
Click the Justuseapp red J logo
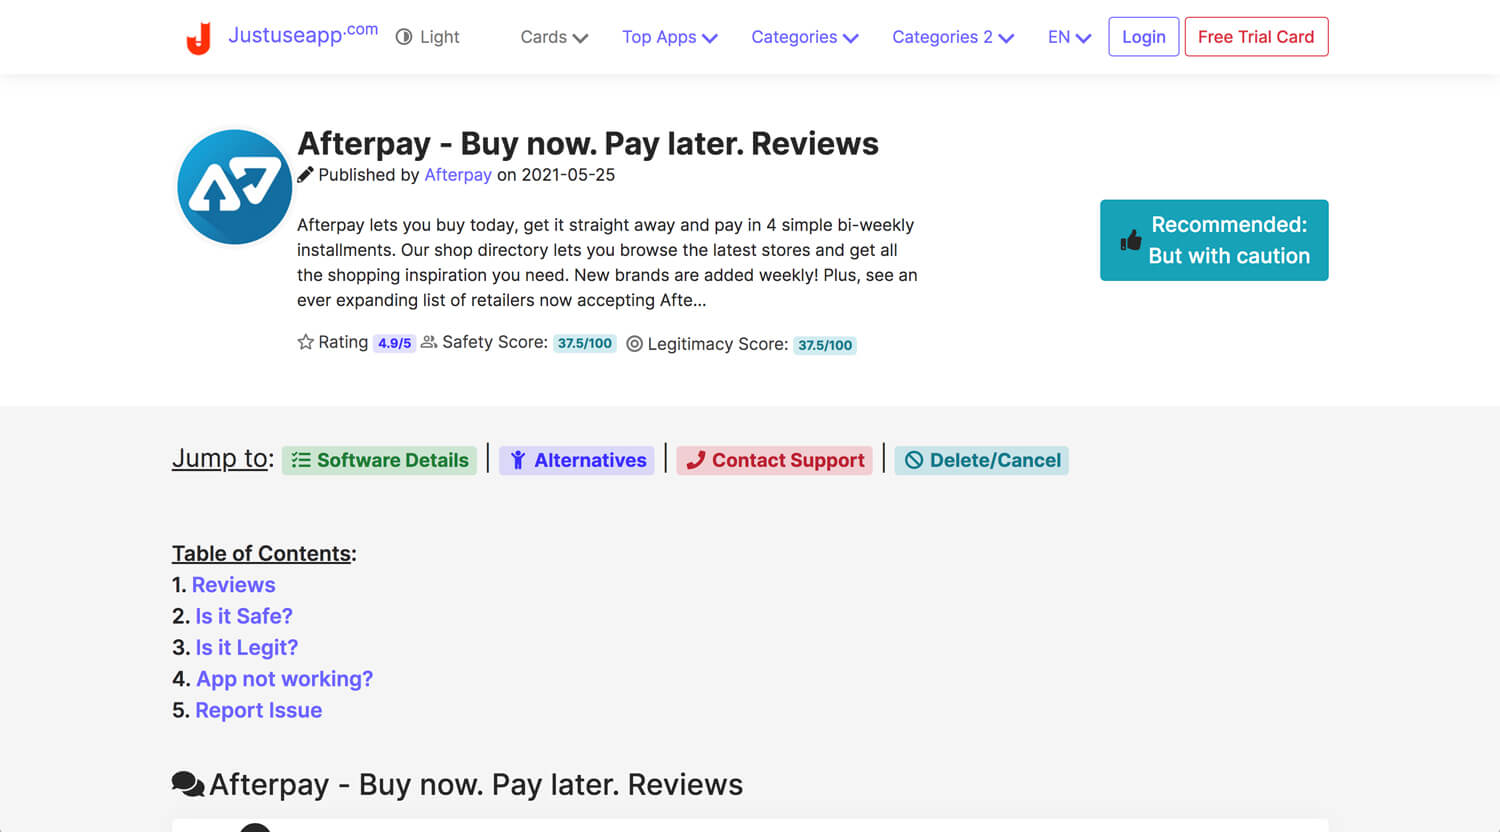click(199, 38)
